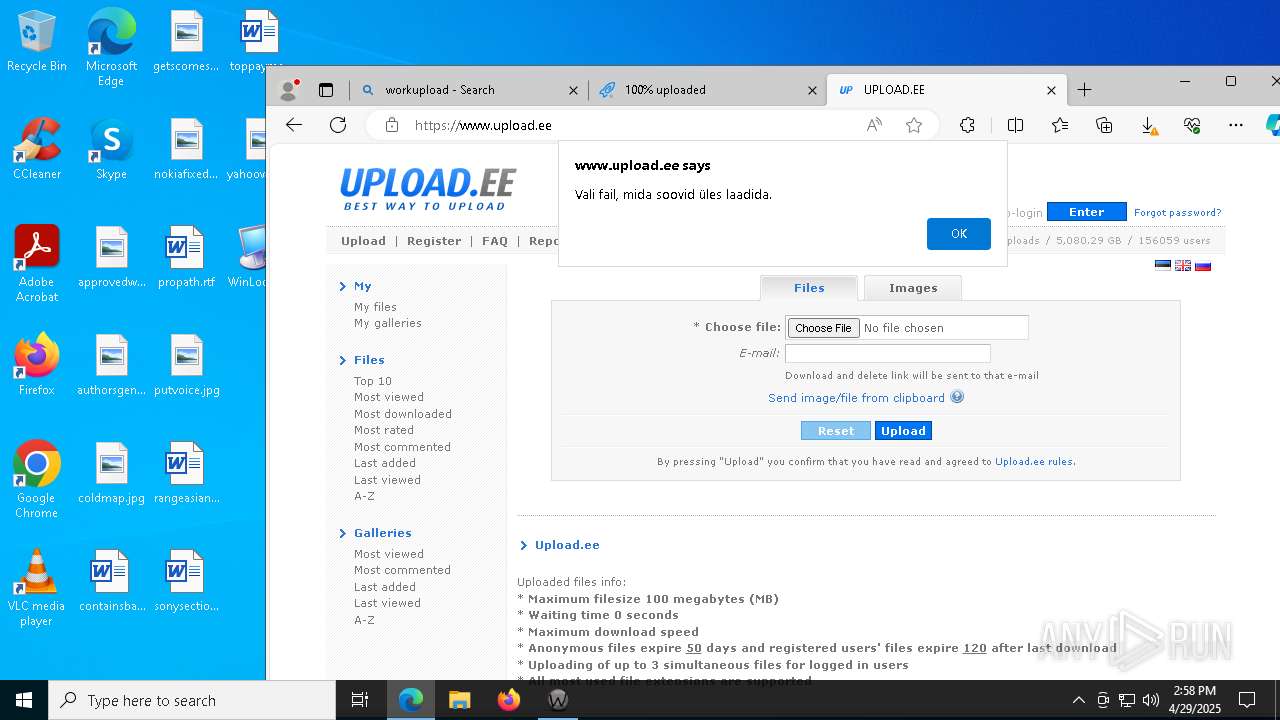Open propath.rtf on desktop

click(187, 257)
